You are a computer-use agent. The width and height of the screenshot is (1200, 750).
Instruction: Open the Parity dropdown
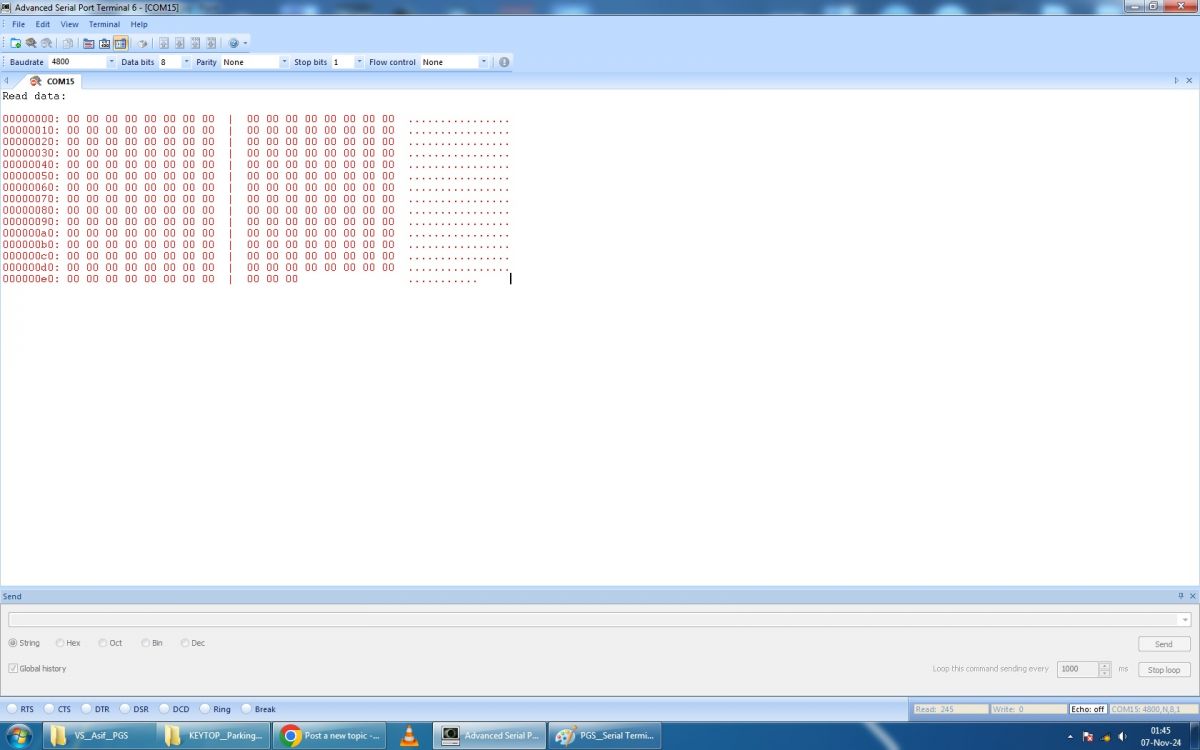pyautogui.click(x=283, y=62)
